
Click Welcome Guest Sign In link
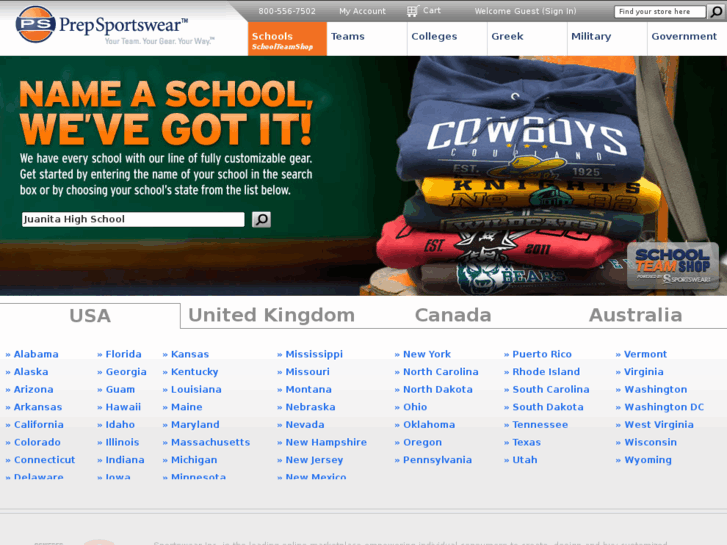(x=525, y=11)
